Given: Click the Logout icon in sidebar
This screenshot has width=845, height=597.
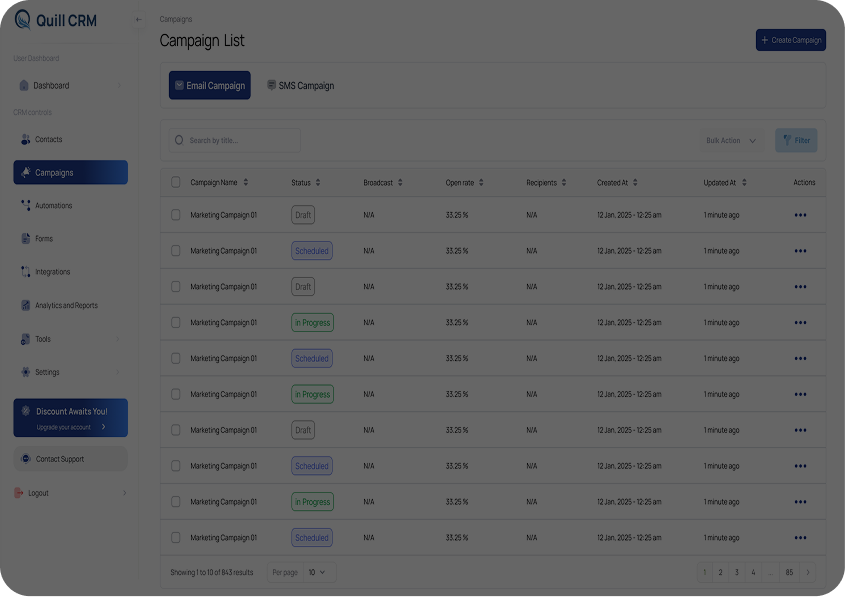Looking at the screenshot, I should 19,493.
